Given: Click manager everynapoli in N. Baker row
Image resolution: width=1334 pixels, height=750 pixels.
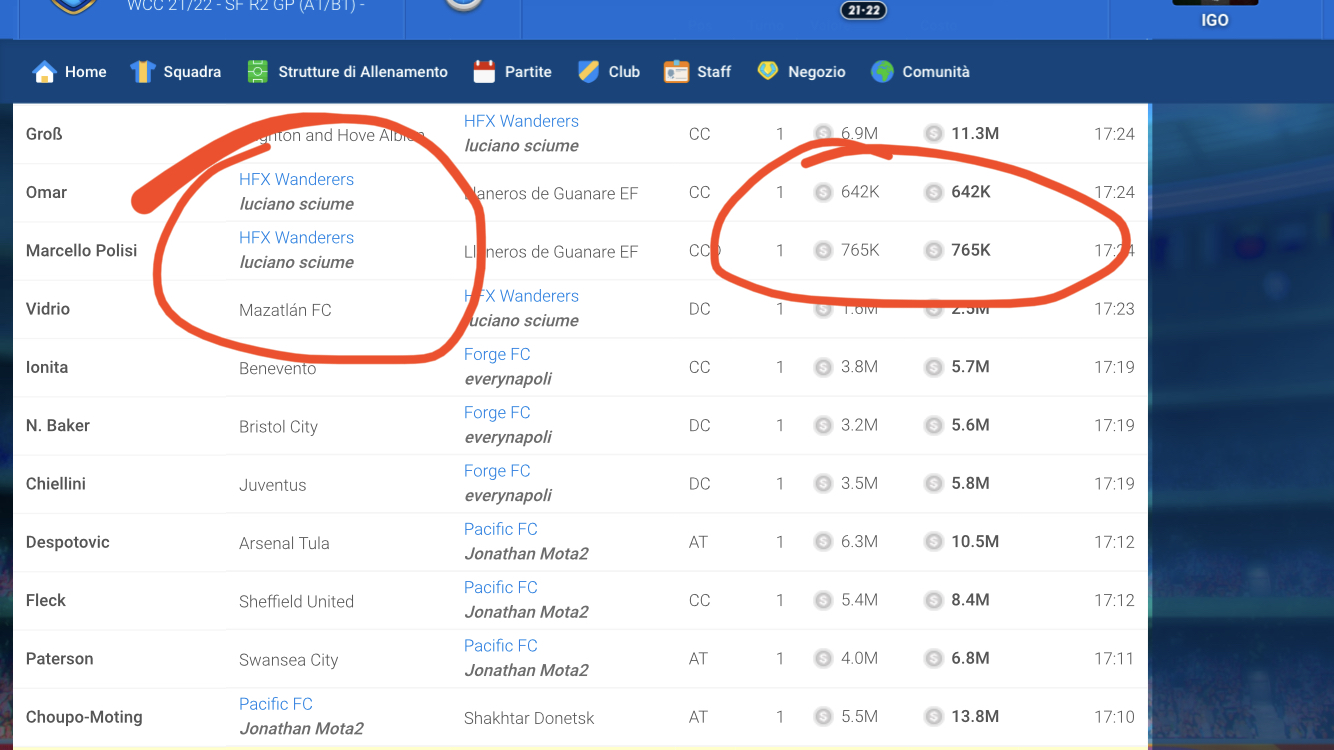Looking at the screenshot, I should point(508,437).
